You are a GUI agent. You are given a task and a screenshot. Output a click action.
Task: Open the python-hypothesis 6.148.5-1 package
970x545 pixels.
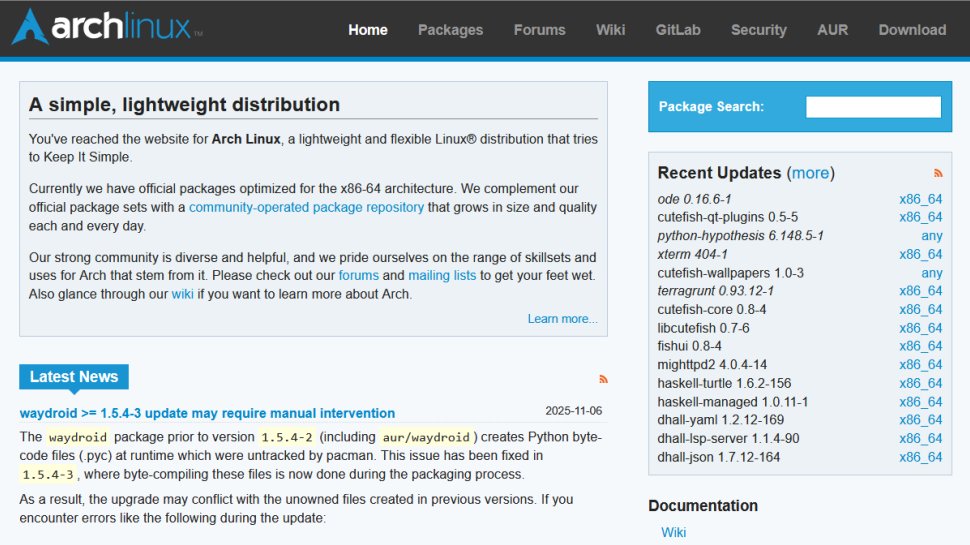click(x=740, y=236)
